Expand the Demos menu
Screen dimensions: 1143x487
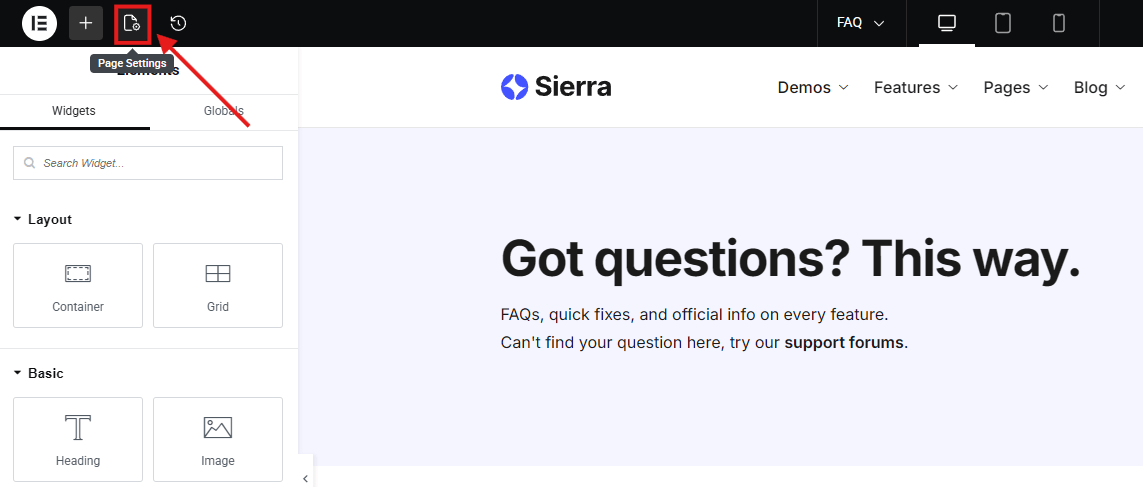click(x=813, y=87)
